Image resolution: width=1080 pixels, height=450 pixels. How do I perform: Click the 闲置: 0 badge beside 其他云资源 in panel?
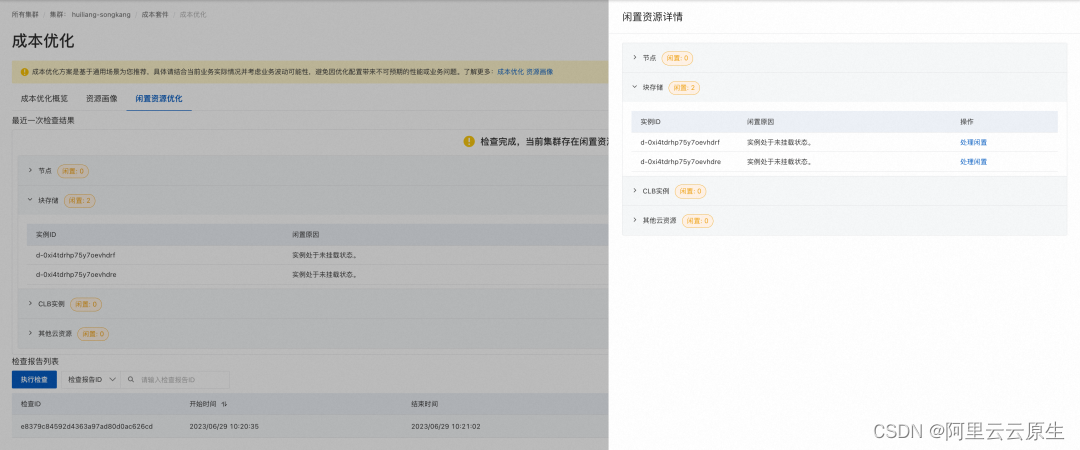(697, 221)
